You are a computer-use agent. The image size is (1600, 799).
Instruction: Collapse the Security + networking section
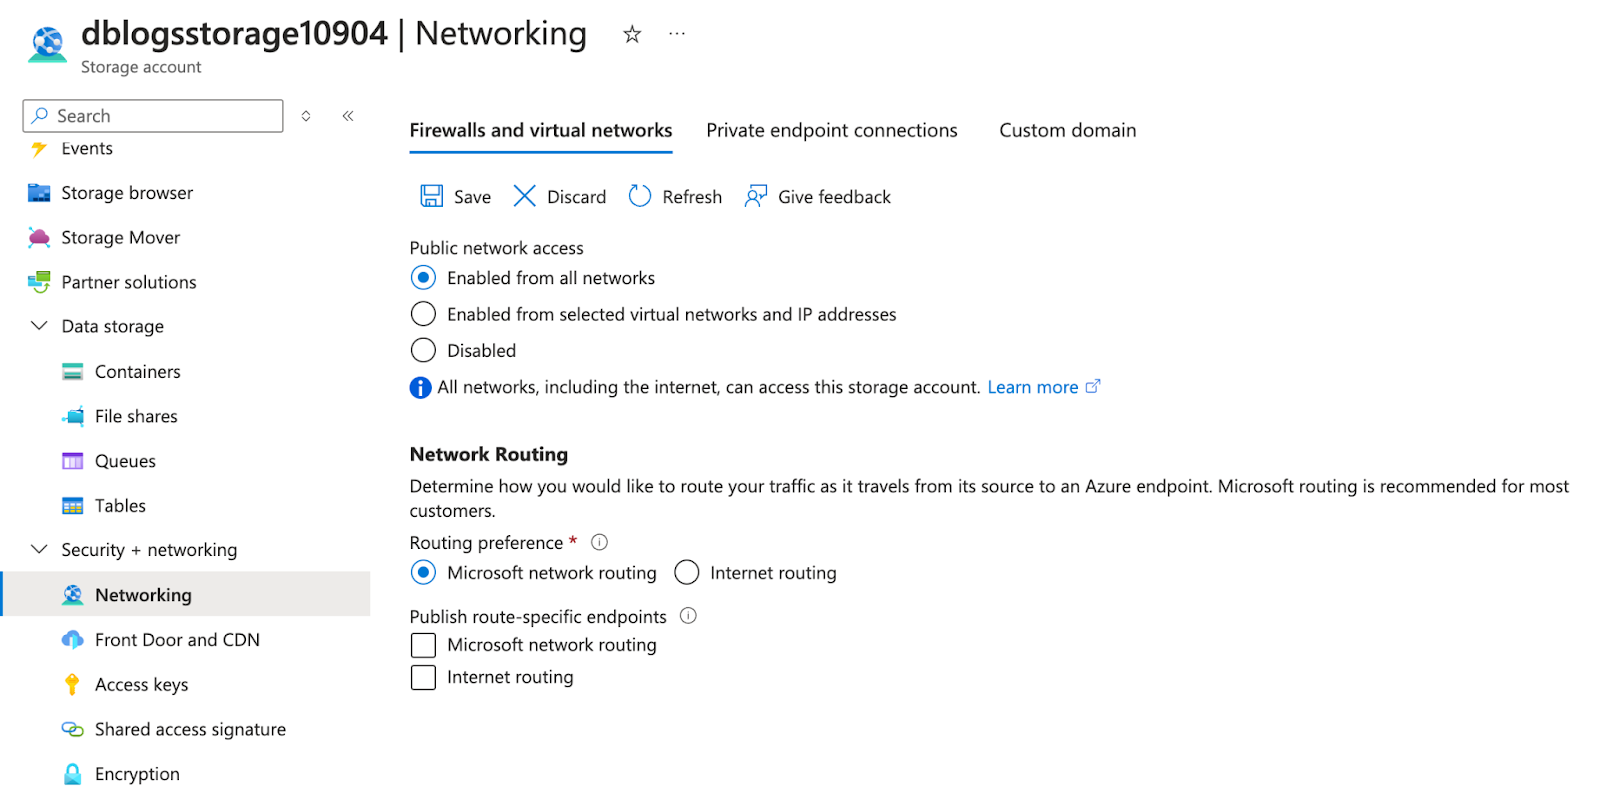coord(40,550)
